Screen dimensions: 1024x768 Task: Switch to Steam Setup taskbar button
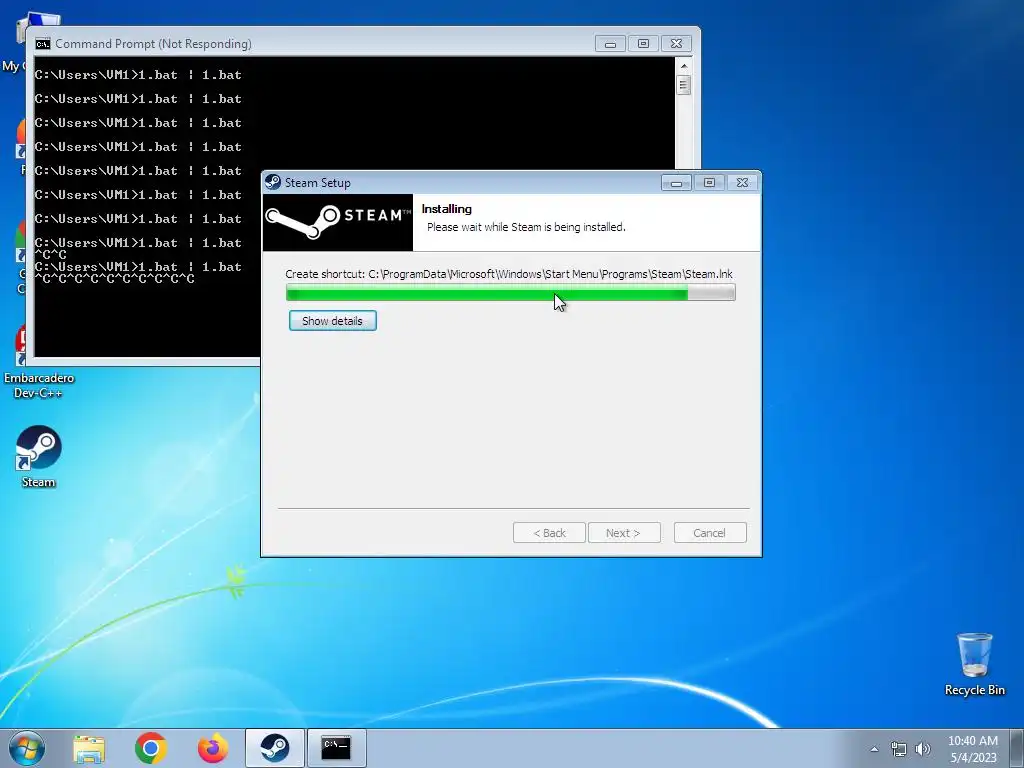tap(275, 748)
